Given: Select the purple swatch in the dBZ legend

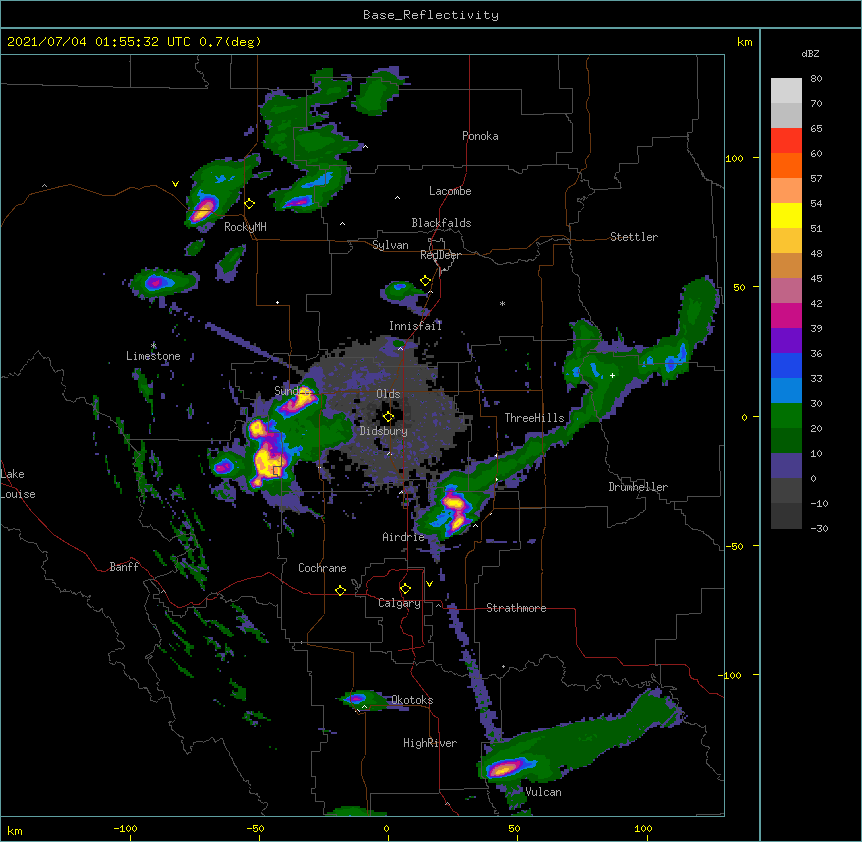Looking at the screenshot, I should click(x=786, y=340).
